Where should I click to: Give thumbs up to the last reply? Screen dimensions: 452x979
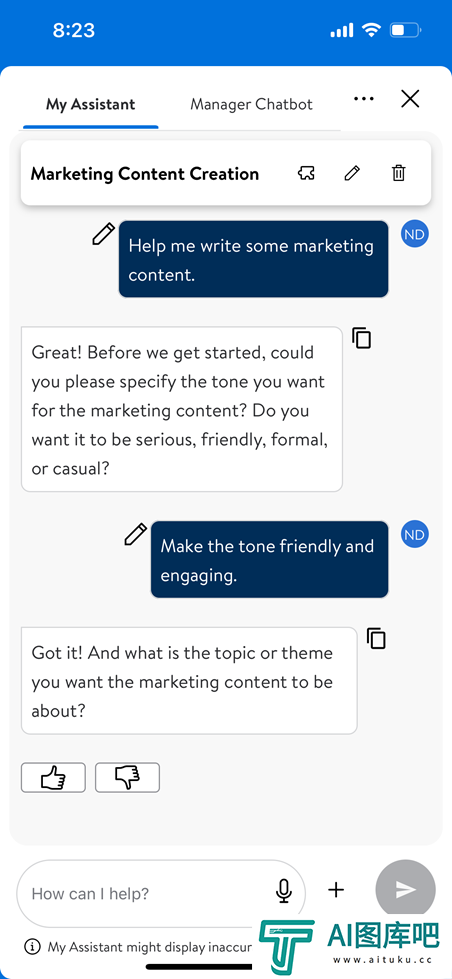(x=53, y=778)
